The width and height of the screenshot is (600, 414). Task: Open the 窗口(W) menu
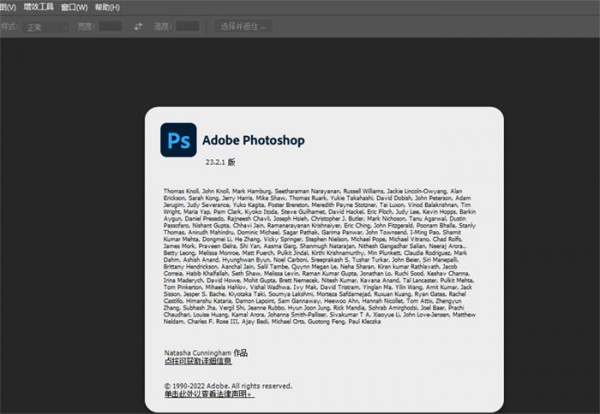[x=74, y=7]
